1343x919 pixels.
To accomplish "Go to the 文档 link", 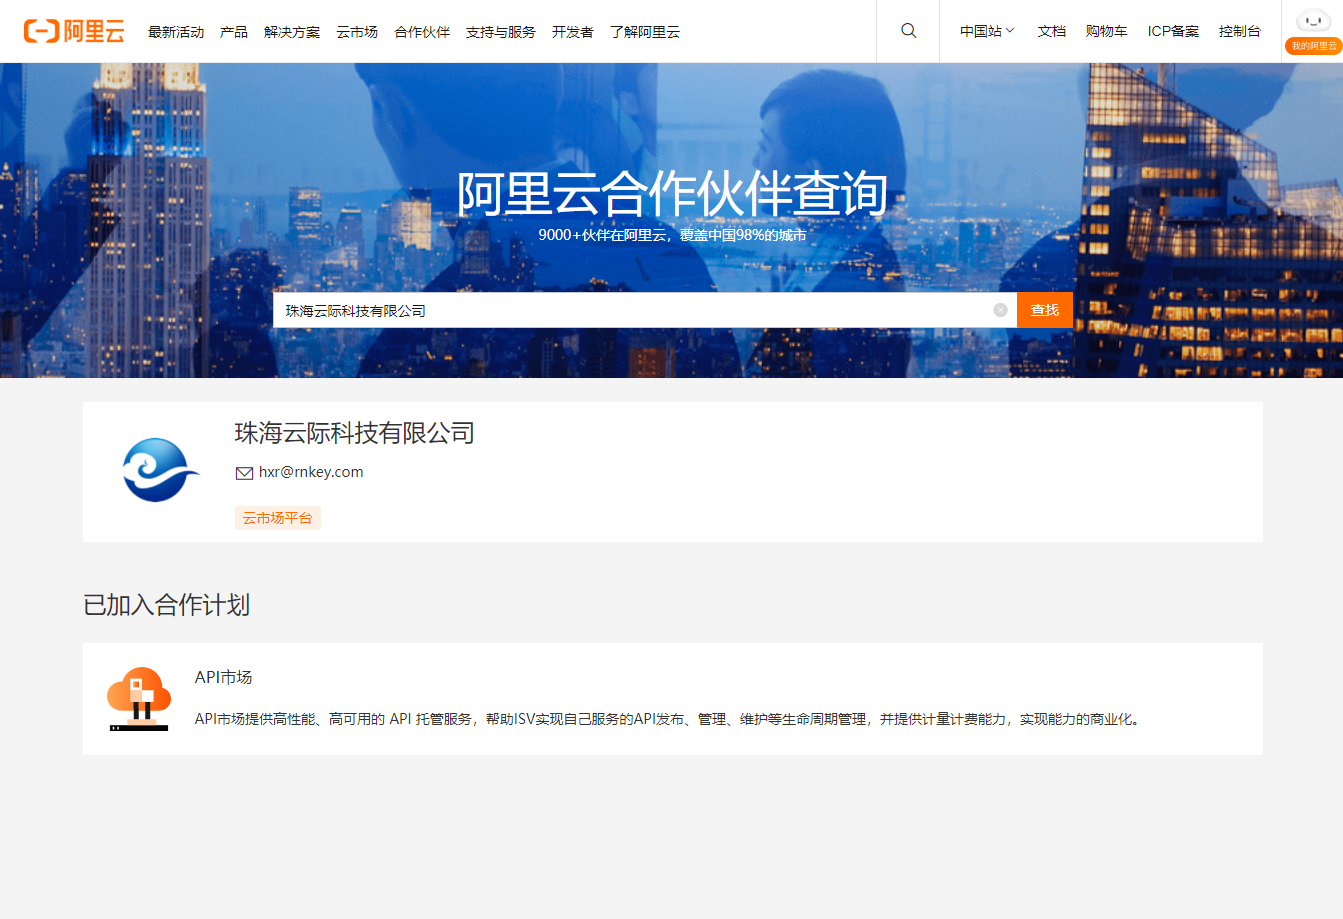I will (x=1052, y=31).
